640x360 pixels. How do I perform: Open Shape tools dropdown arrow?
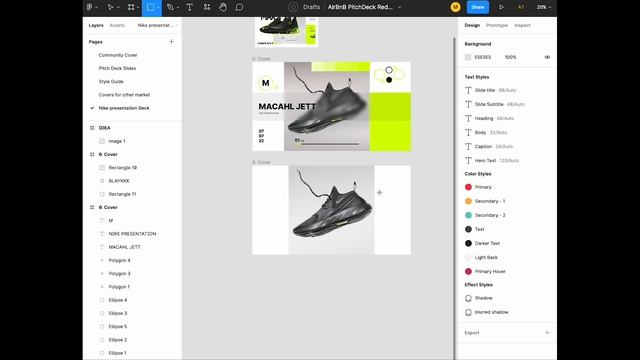[x=158, y=7]
